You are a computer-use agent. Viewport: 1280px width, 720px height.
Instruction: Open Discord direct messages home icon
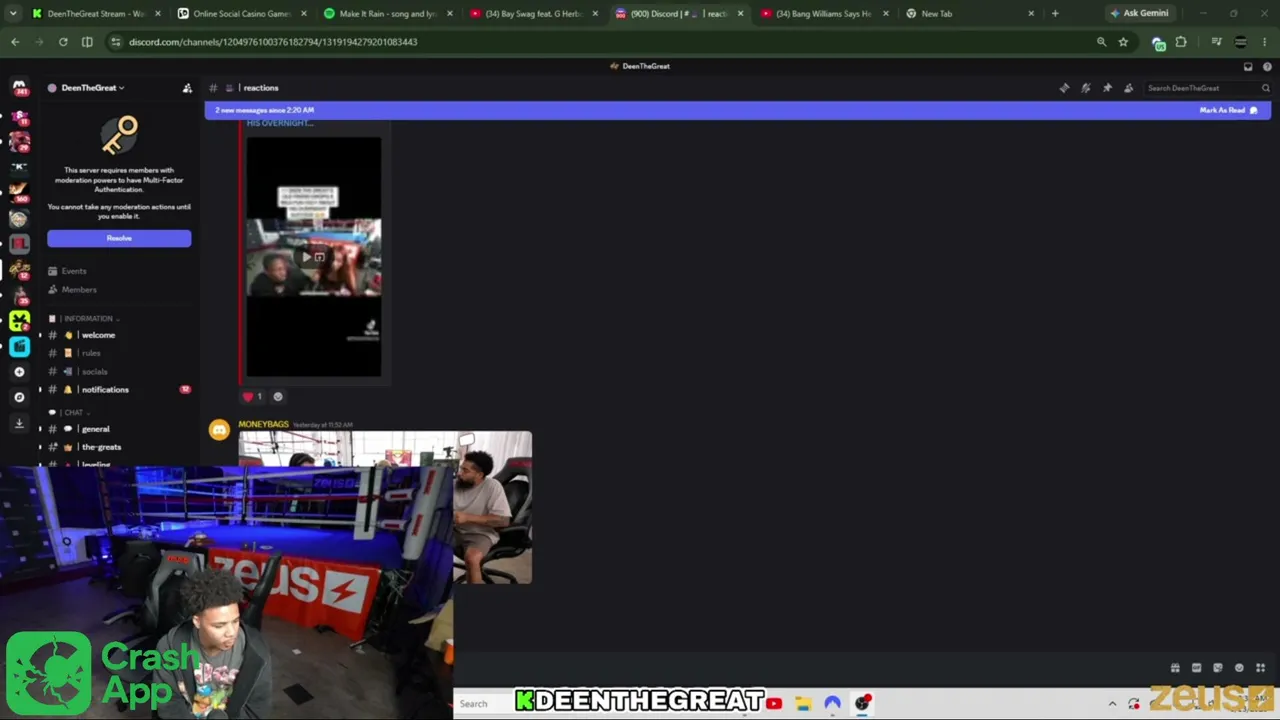tap(19, 88)
